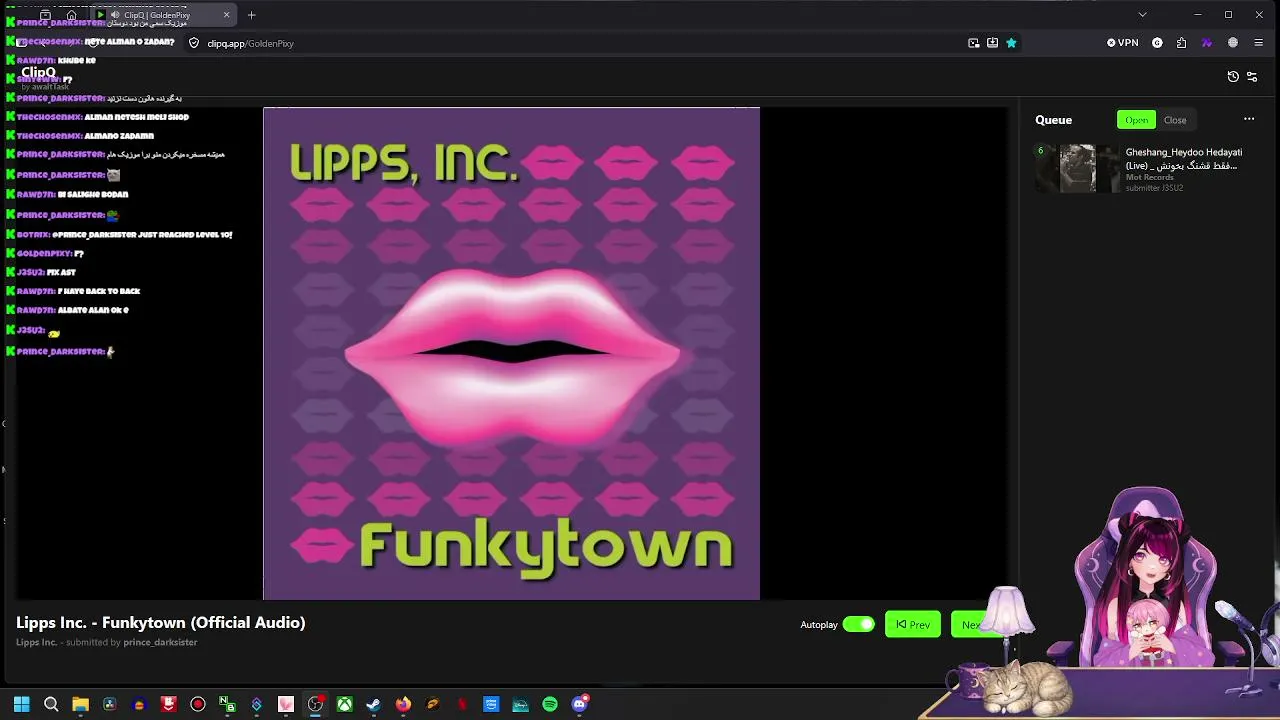Image resolution: width=1280 pixels, height=720 pixels.
Task: Click the purple extension icon in toolbar
Action: [1206, 43]
